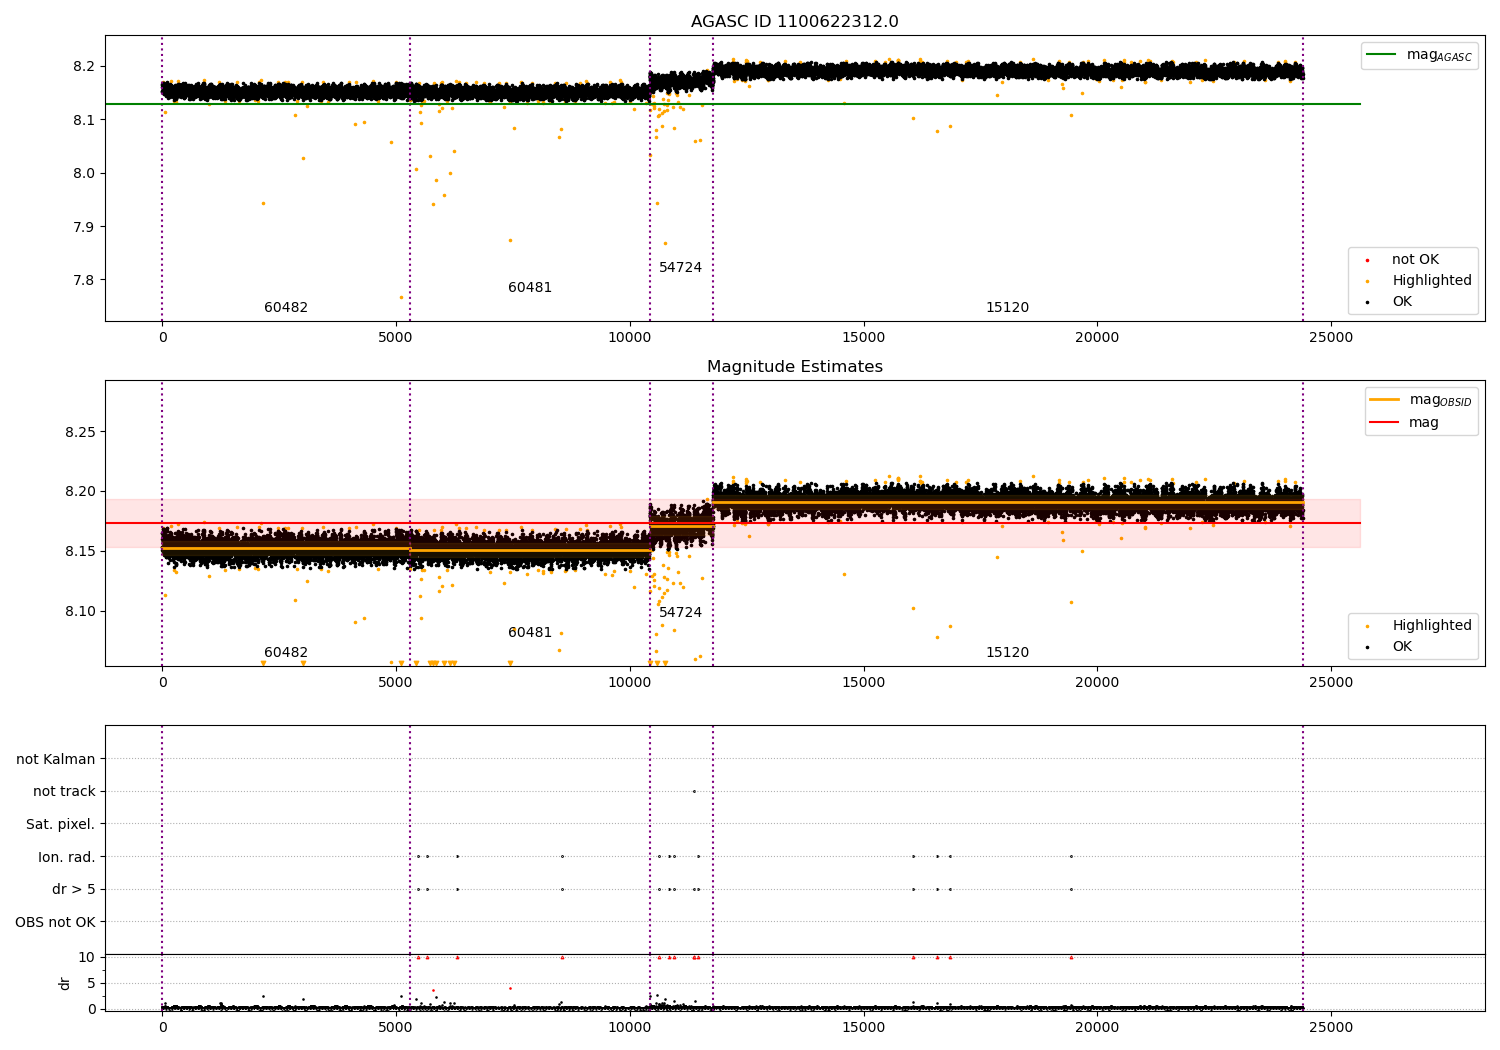Click obsid label 60481 in Magnitude Estimates plot
Image resolution: width=1500 pixels, height=1050 pixels.
(530, 633)
